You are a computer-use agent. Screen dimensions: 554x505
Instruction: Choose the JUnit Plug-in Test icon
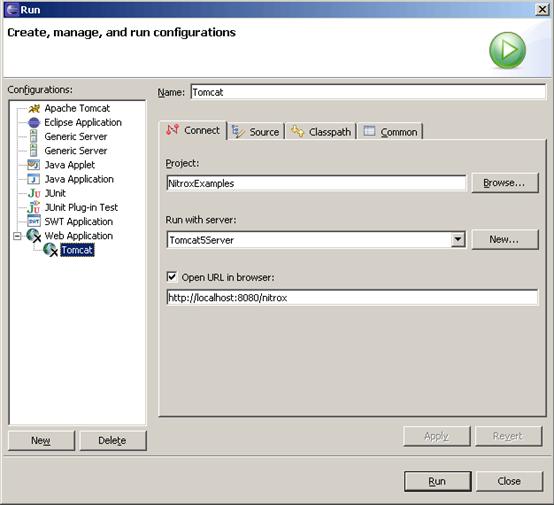34,207
